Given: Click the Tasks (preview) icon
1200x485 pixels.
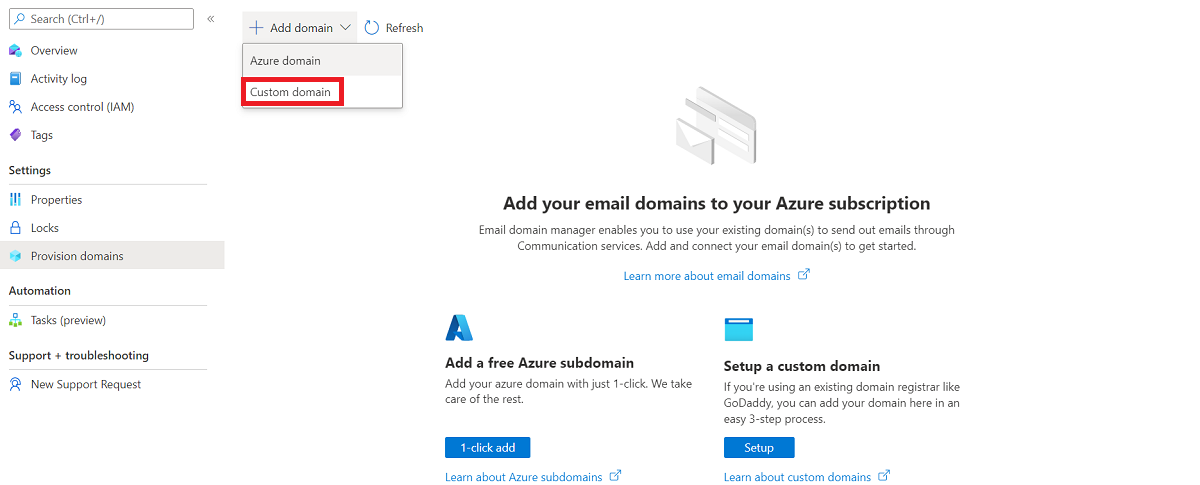Looking at the screenshot, I should [x=15, y=320].
